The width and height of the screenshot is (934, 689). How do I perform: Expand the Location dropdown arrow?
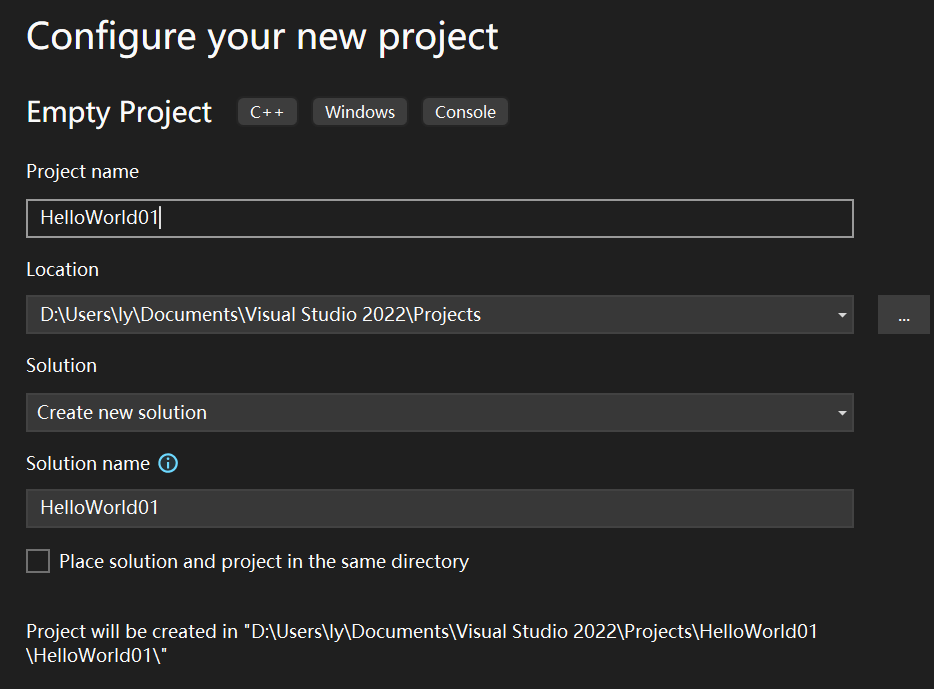point(842,315)
